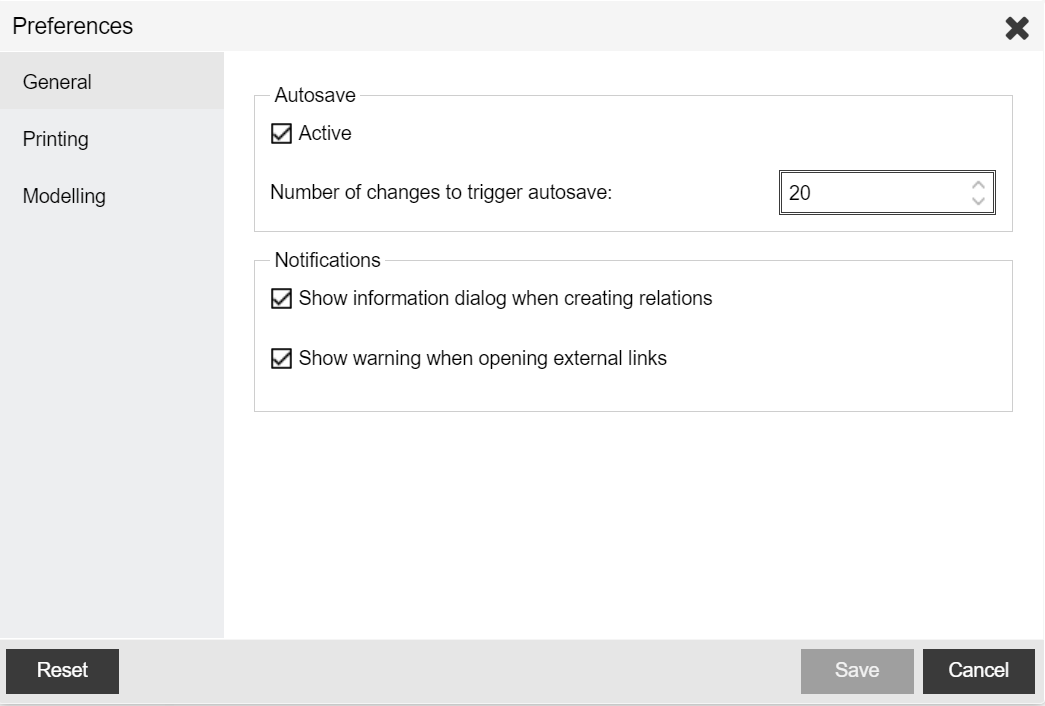Click the Notifications group heading
The height and width of the screenshot is (706, 1045).
pos(327,260)
